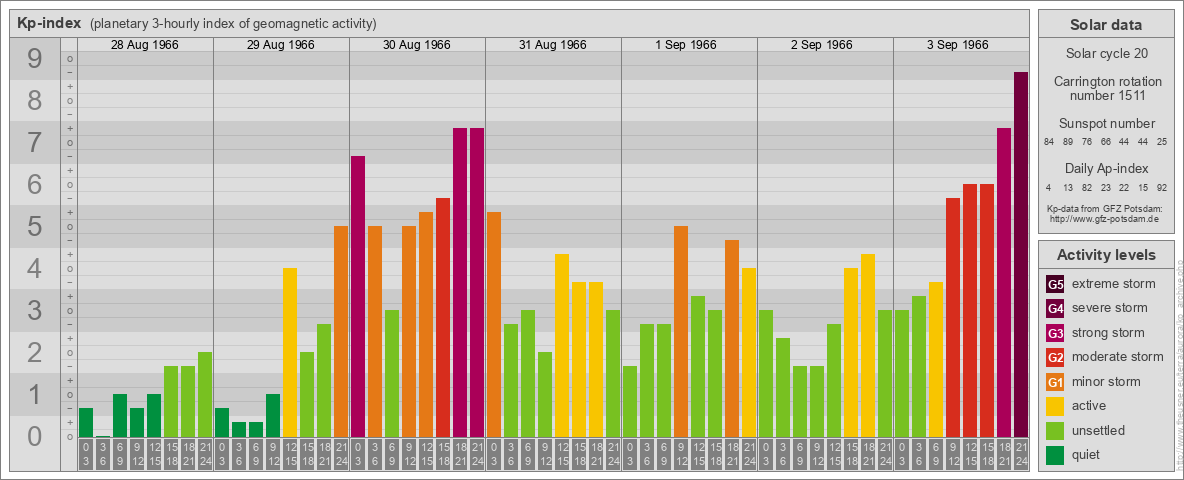Click the 'Daily Ap-index' label
Image resolution: width=1184 pixels, height=480 pixels.
pyautogui.click(x=1106, y=168)
